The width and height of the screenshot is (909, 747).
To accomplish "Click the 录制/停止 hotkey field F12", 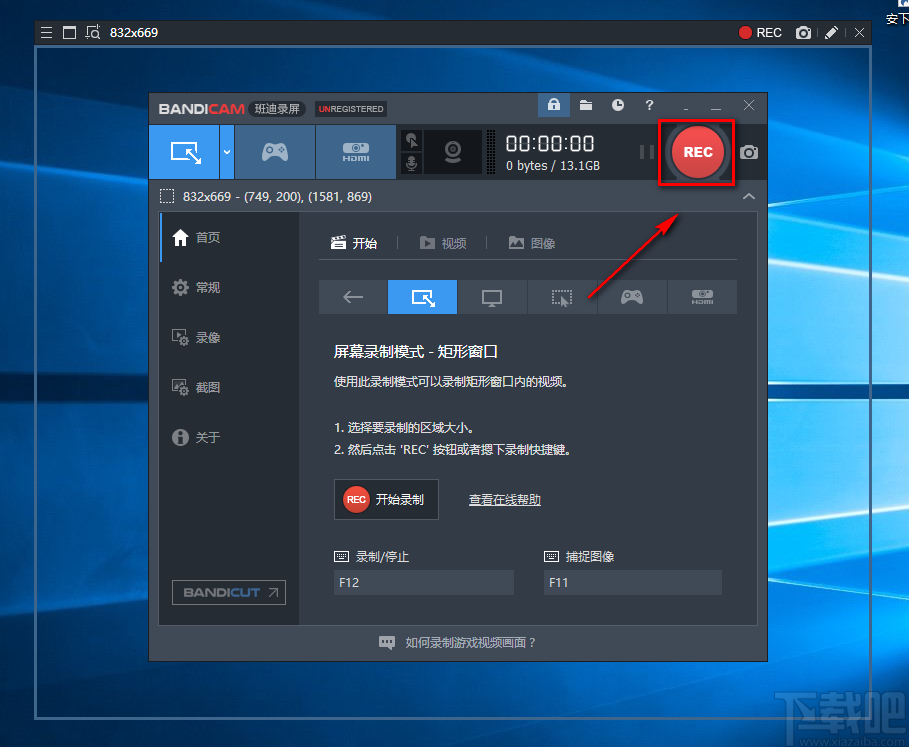I will coord(424,582).
